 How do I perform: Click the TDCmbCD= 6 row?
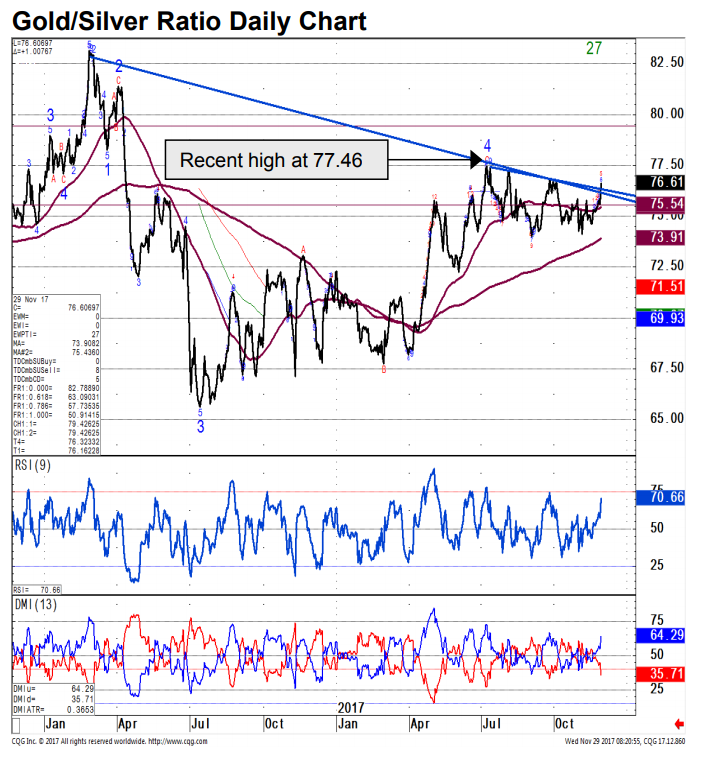coord(56,379)
